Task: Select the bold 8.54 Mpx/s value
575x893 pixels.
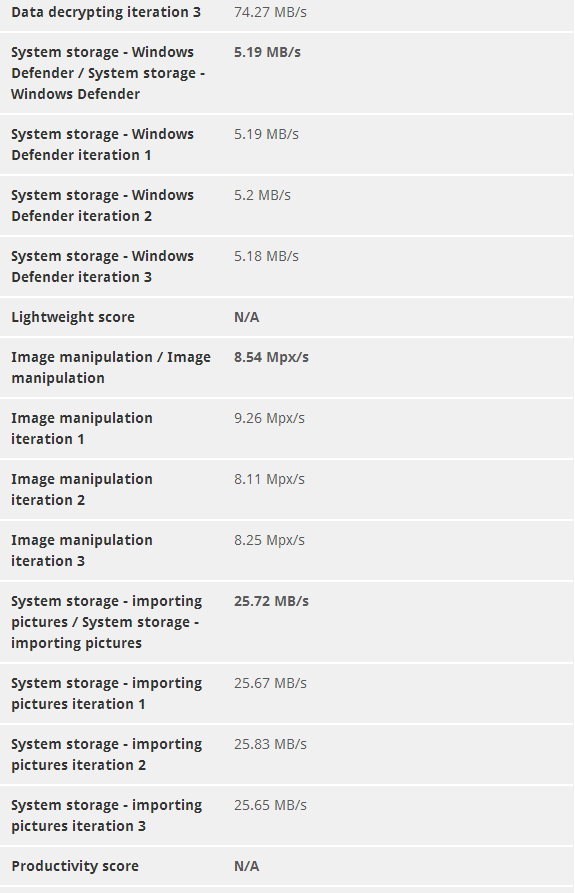Action: [271, 357]
